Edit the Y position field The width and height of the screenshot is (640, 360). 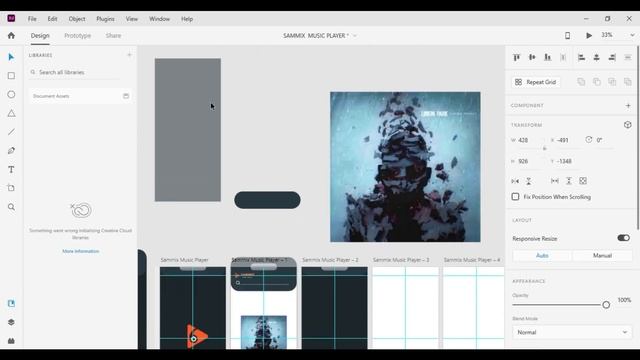568,161
